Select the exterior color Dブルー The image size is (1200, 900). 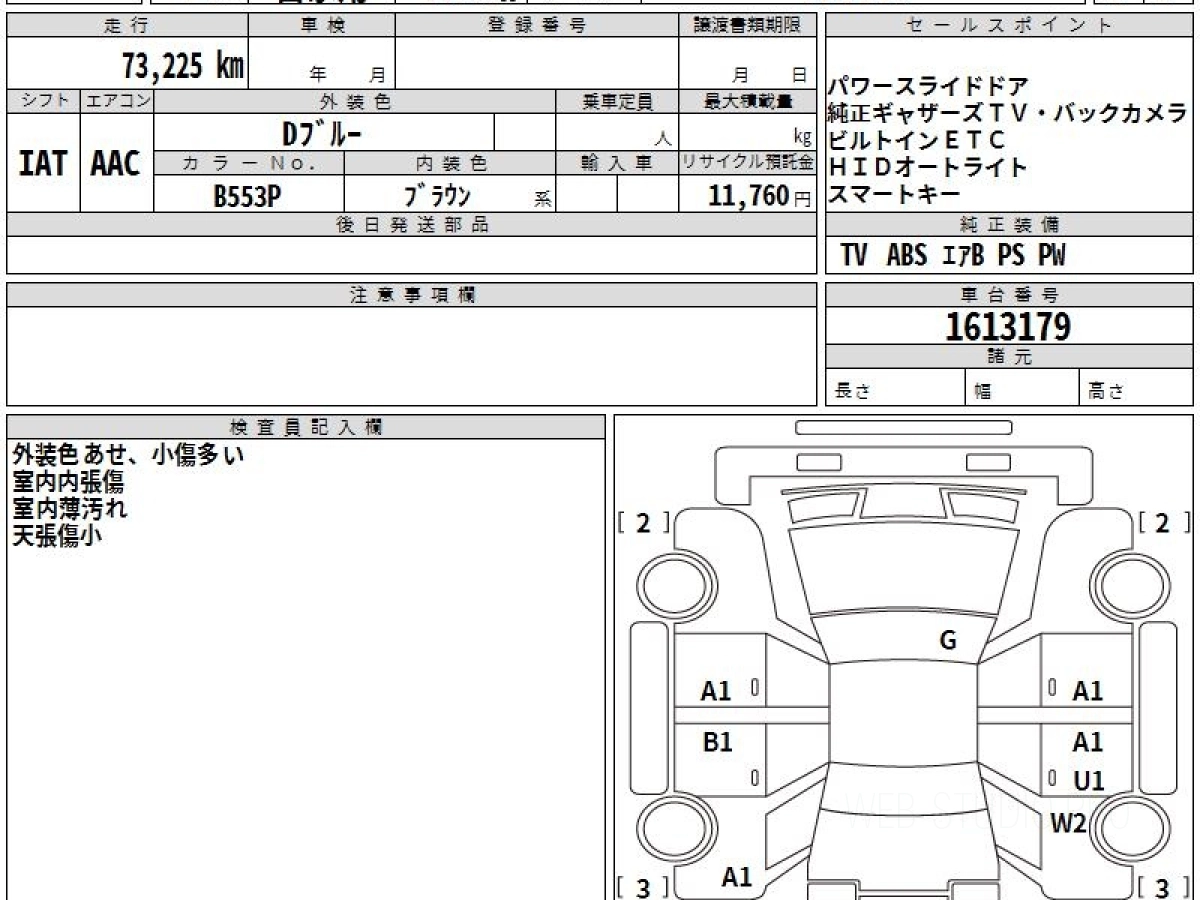323,132
